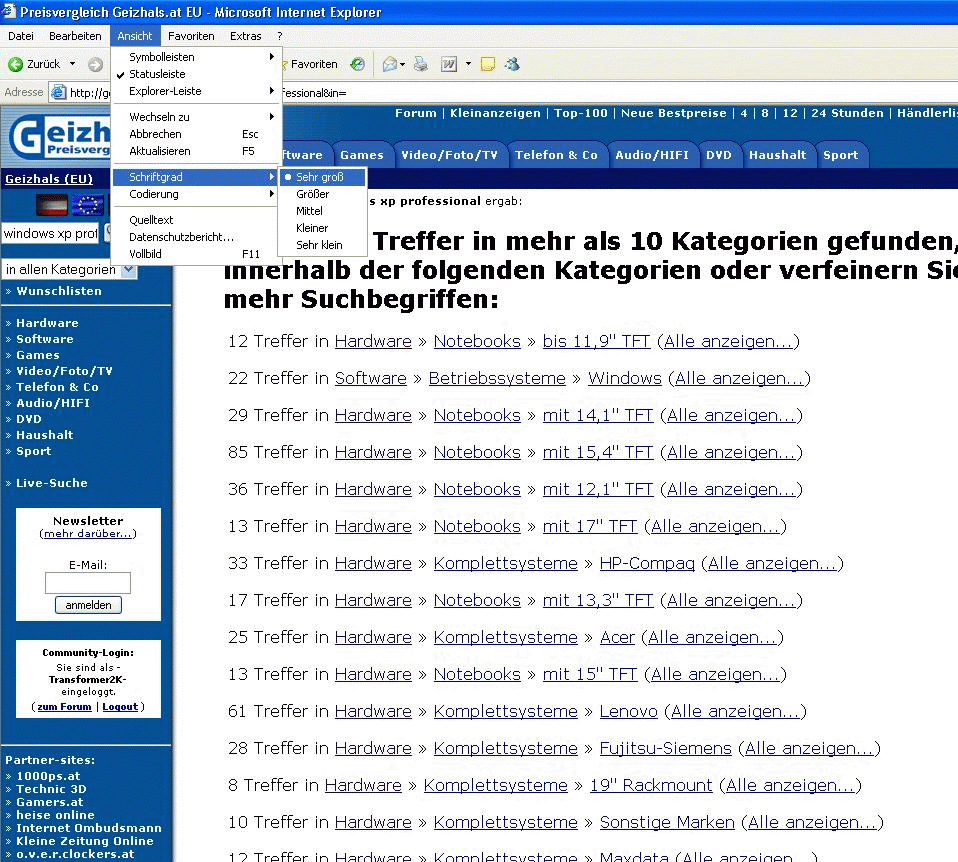Expand the Wechseln zu submenu
958x862 pixels.
point(197,117)
